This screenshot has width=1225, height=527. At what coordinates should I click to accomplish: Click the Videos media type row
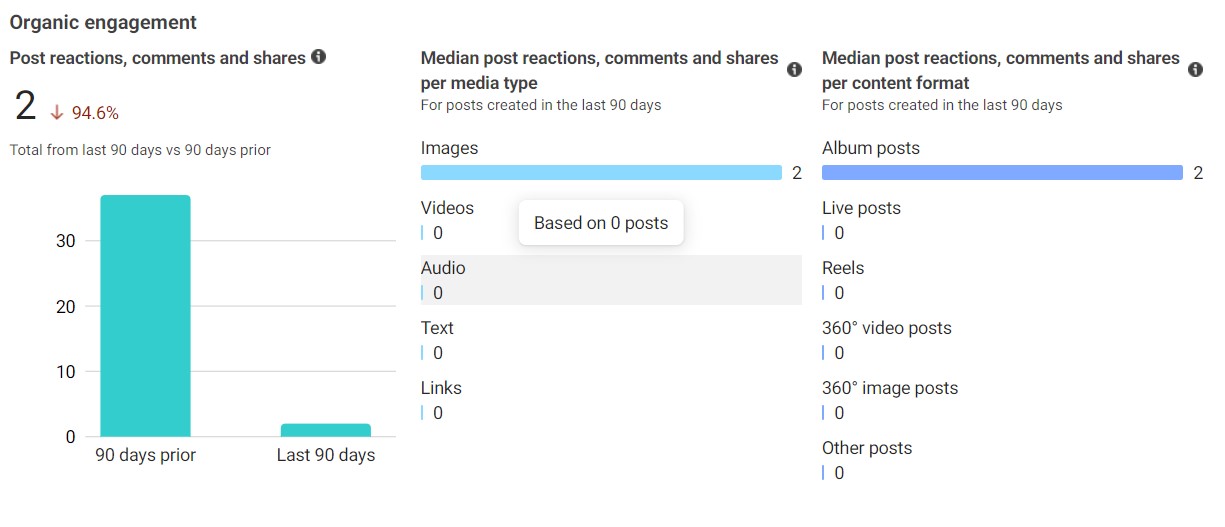[447, 208]
